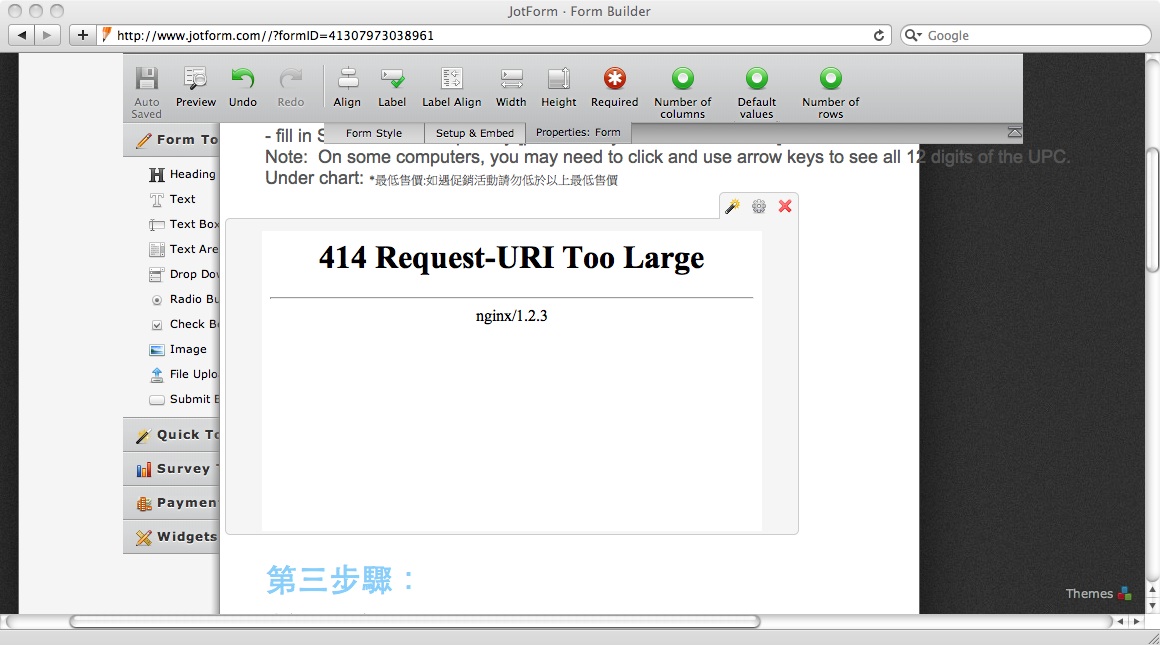
Task: Click the browser URL address field
Action: click(x=490, y=35)
